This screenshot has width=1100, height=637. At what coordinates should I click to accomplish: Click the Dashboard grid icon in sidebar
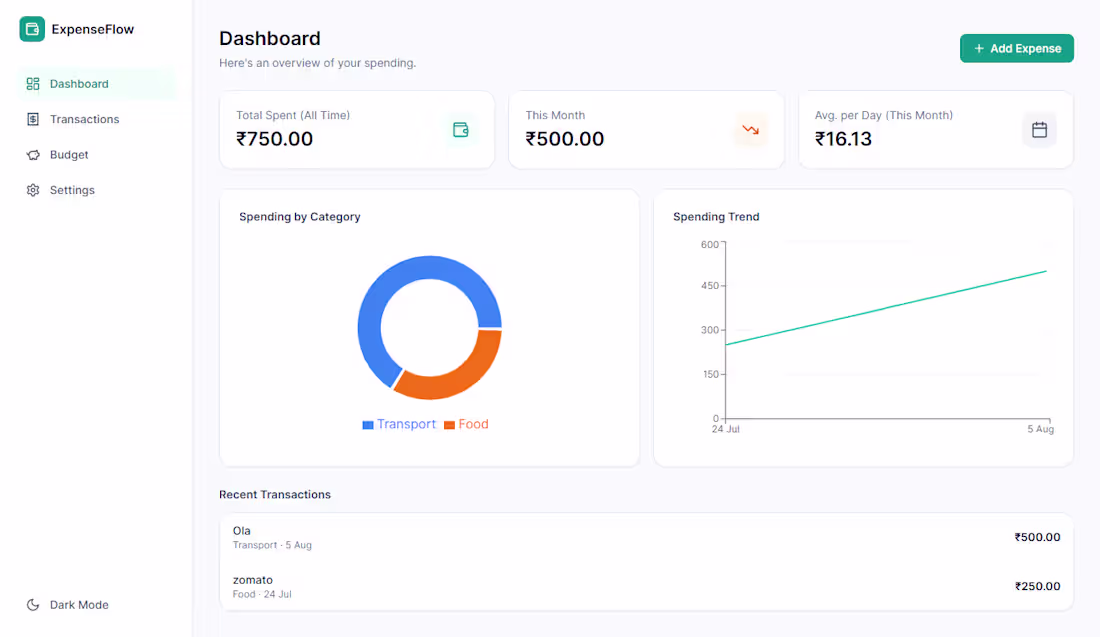coord(33,84)
